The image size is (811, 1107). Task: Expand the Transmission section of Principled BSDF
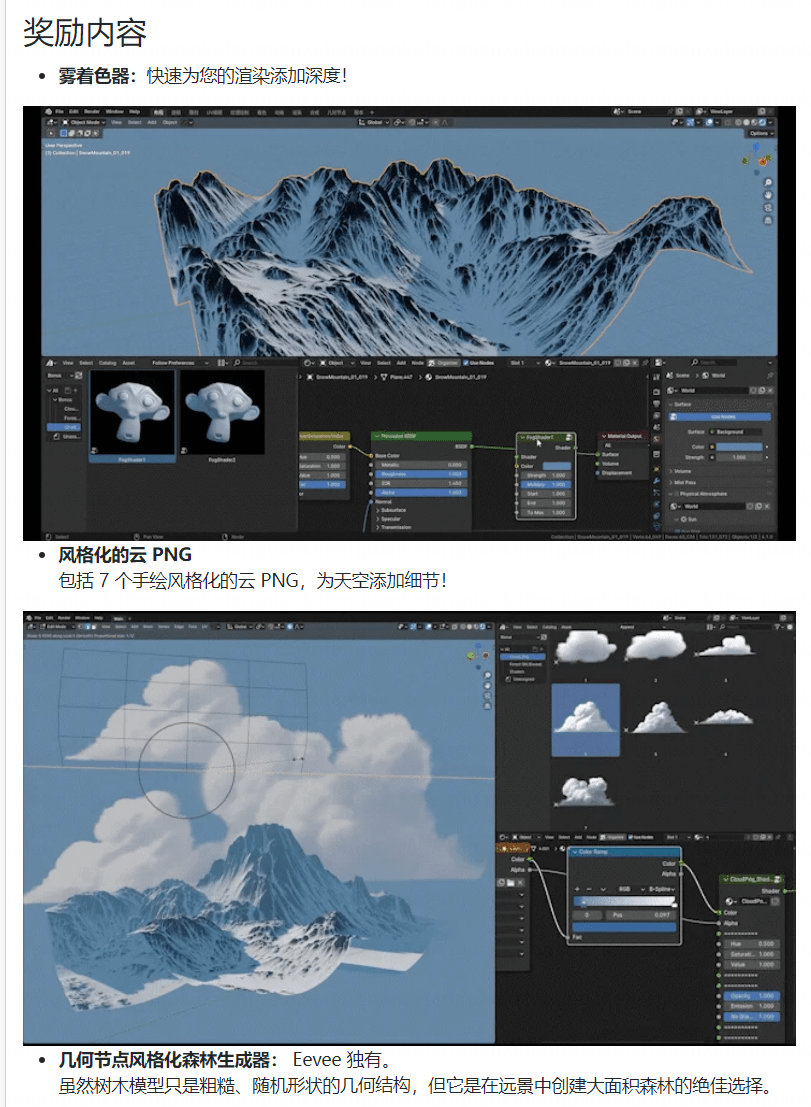pyautogui.click(x=394, y=527)
